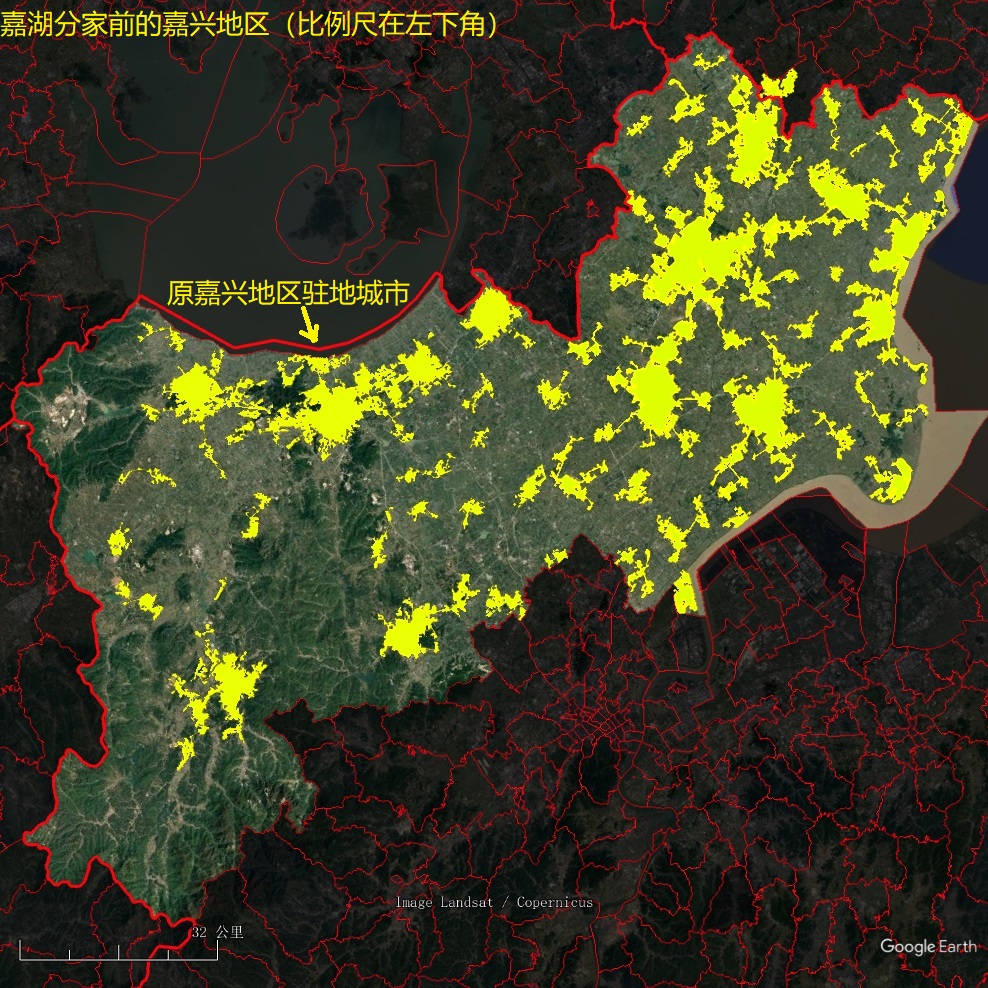
Task: Click the Google Earth logo watermark
Action: point(928,946)
